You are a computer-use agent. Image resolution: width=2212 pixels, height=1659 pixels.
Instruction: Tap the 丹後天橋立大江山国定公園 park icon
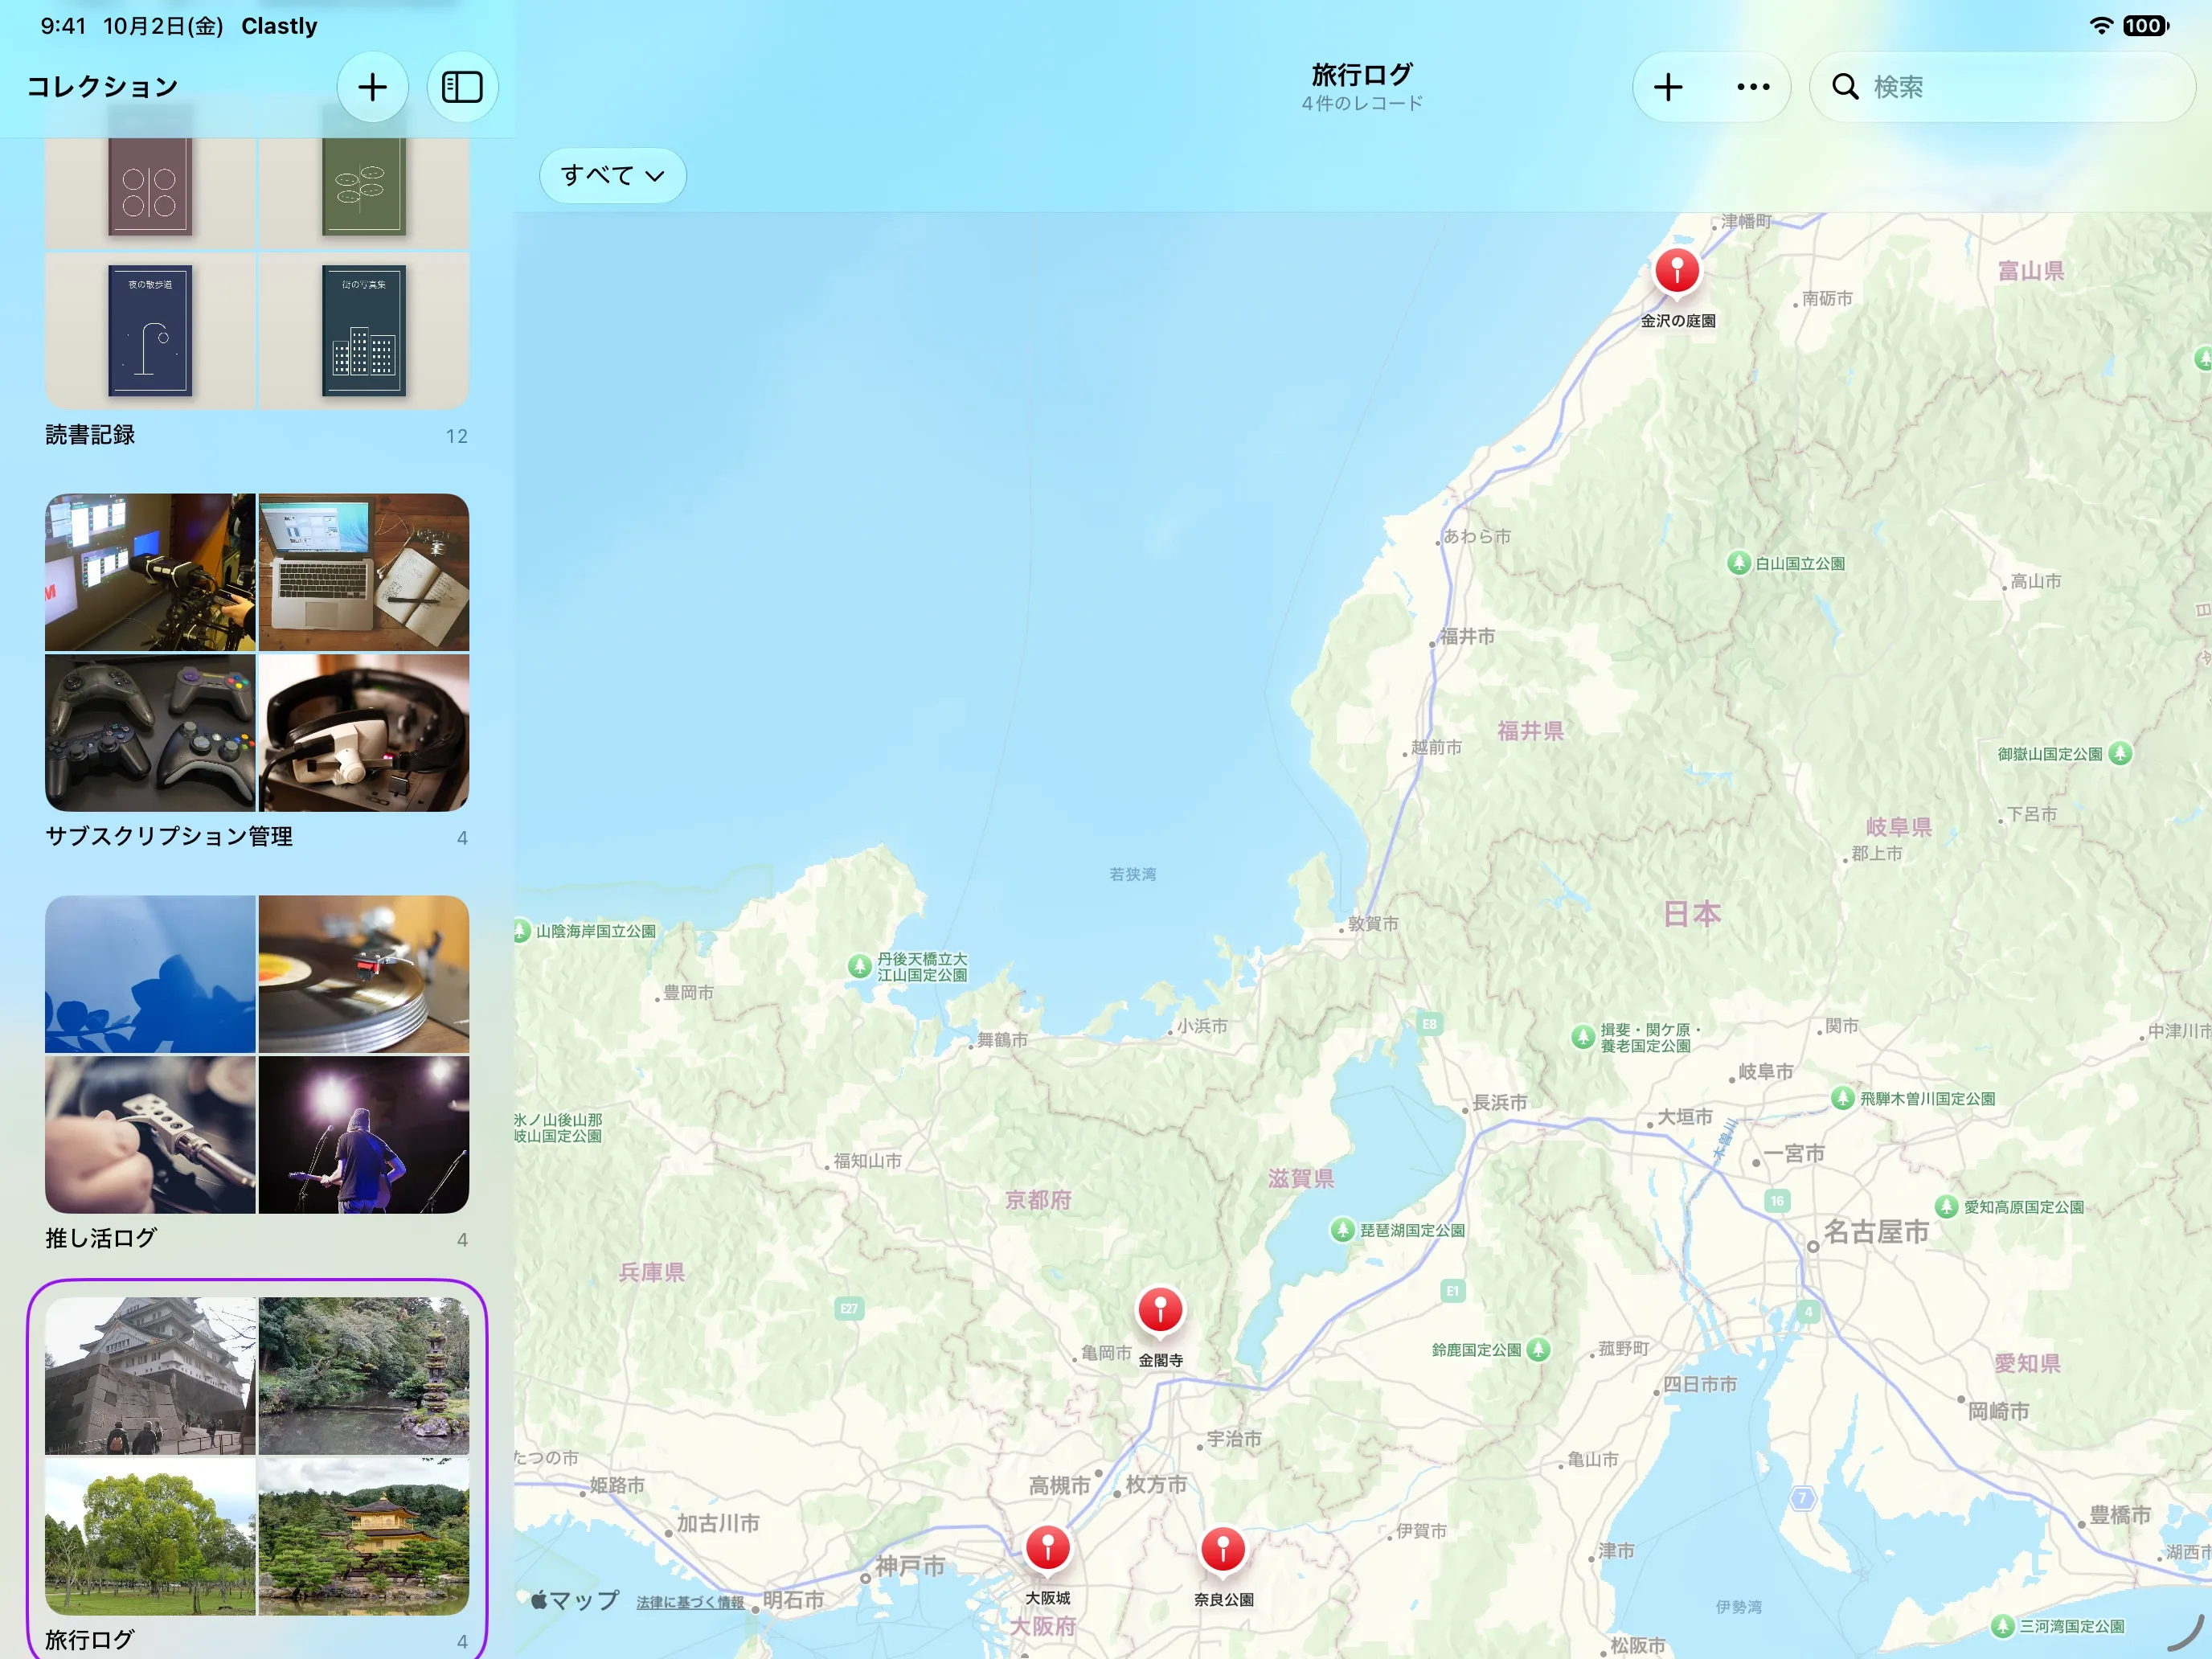[x=859, y=966]
